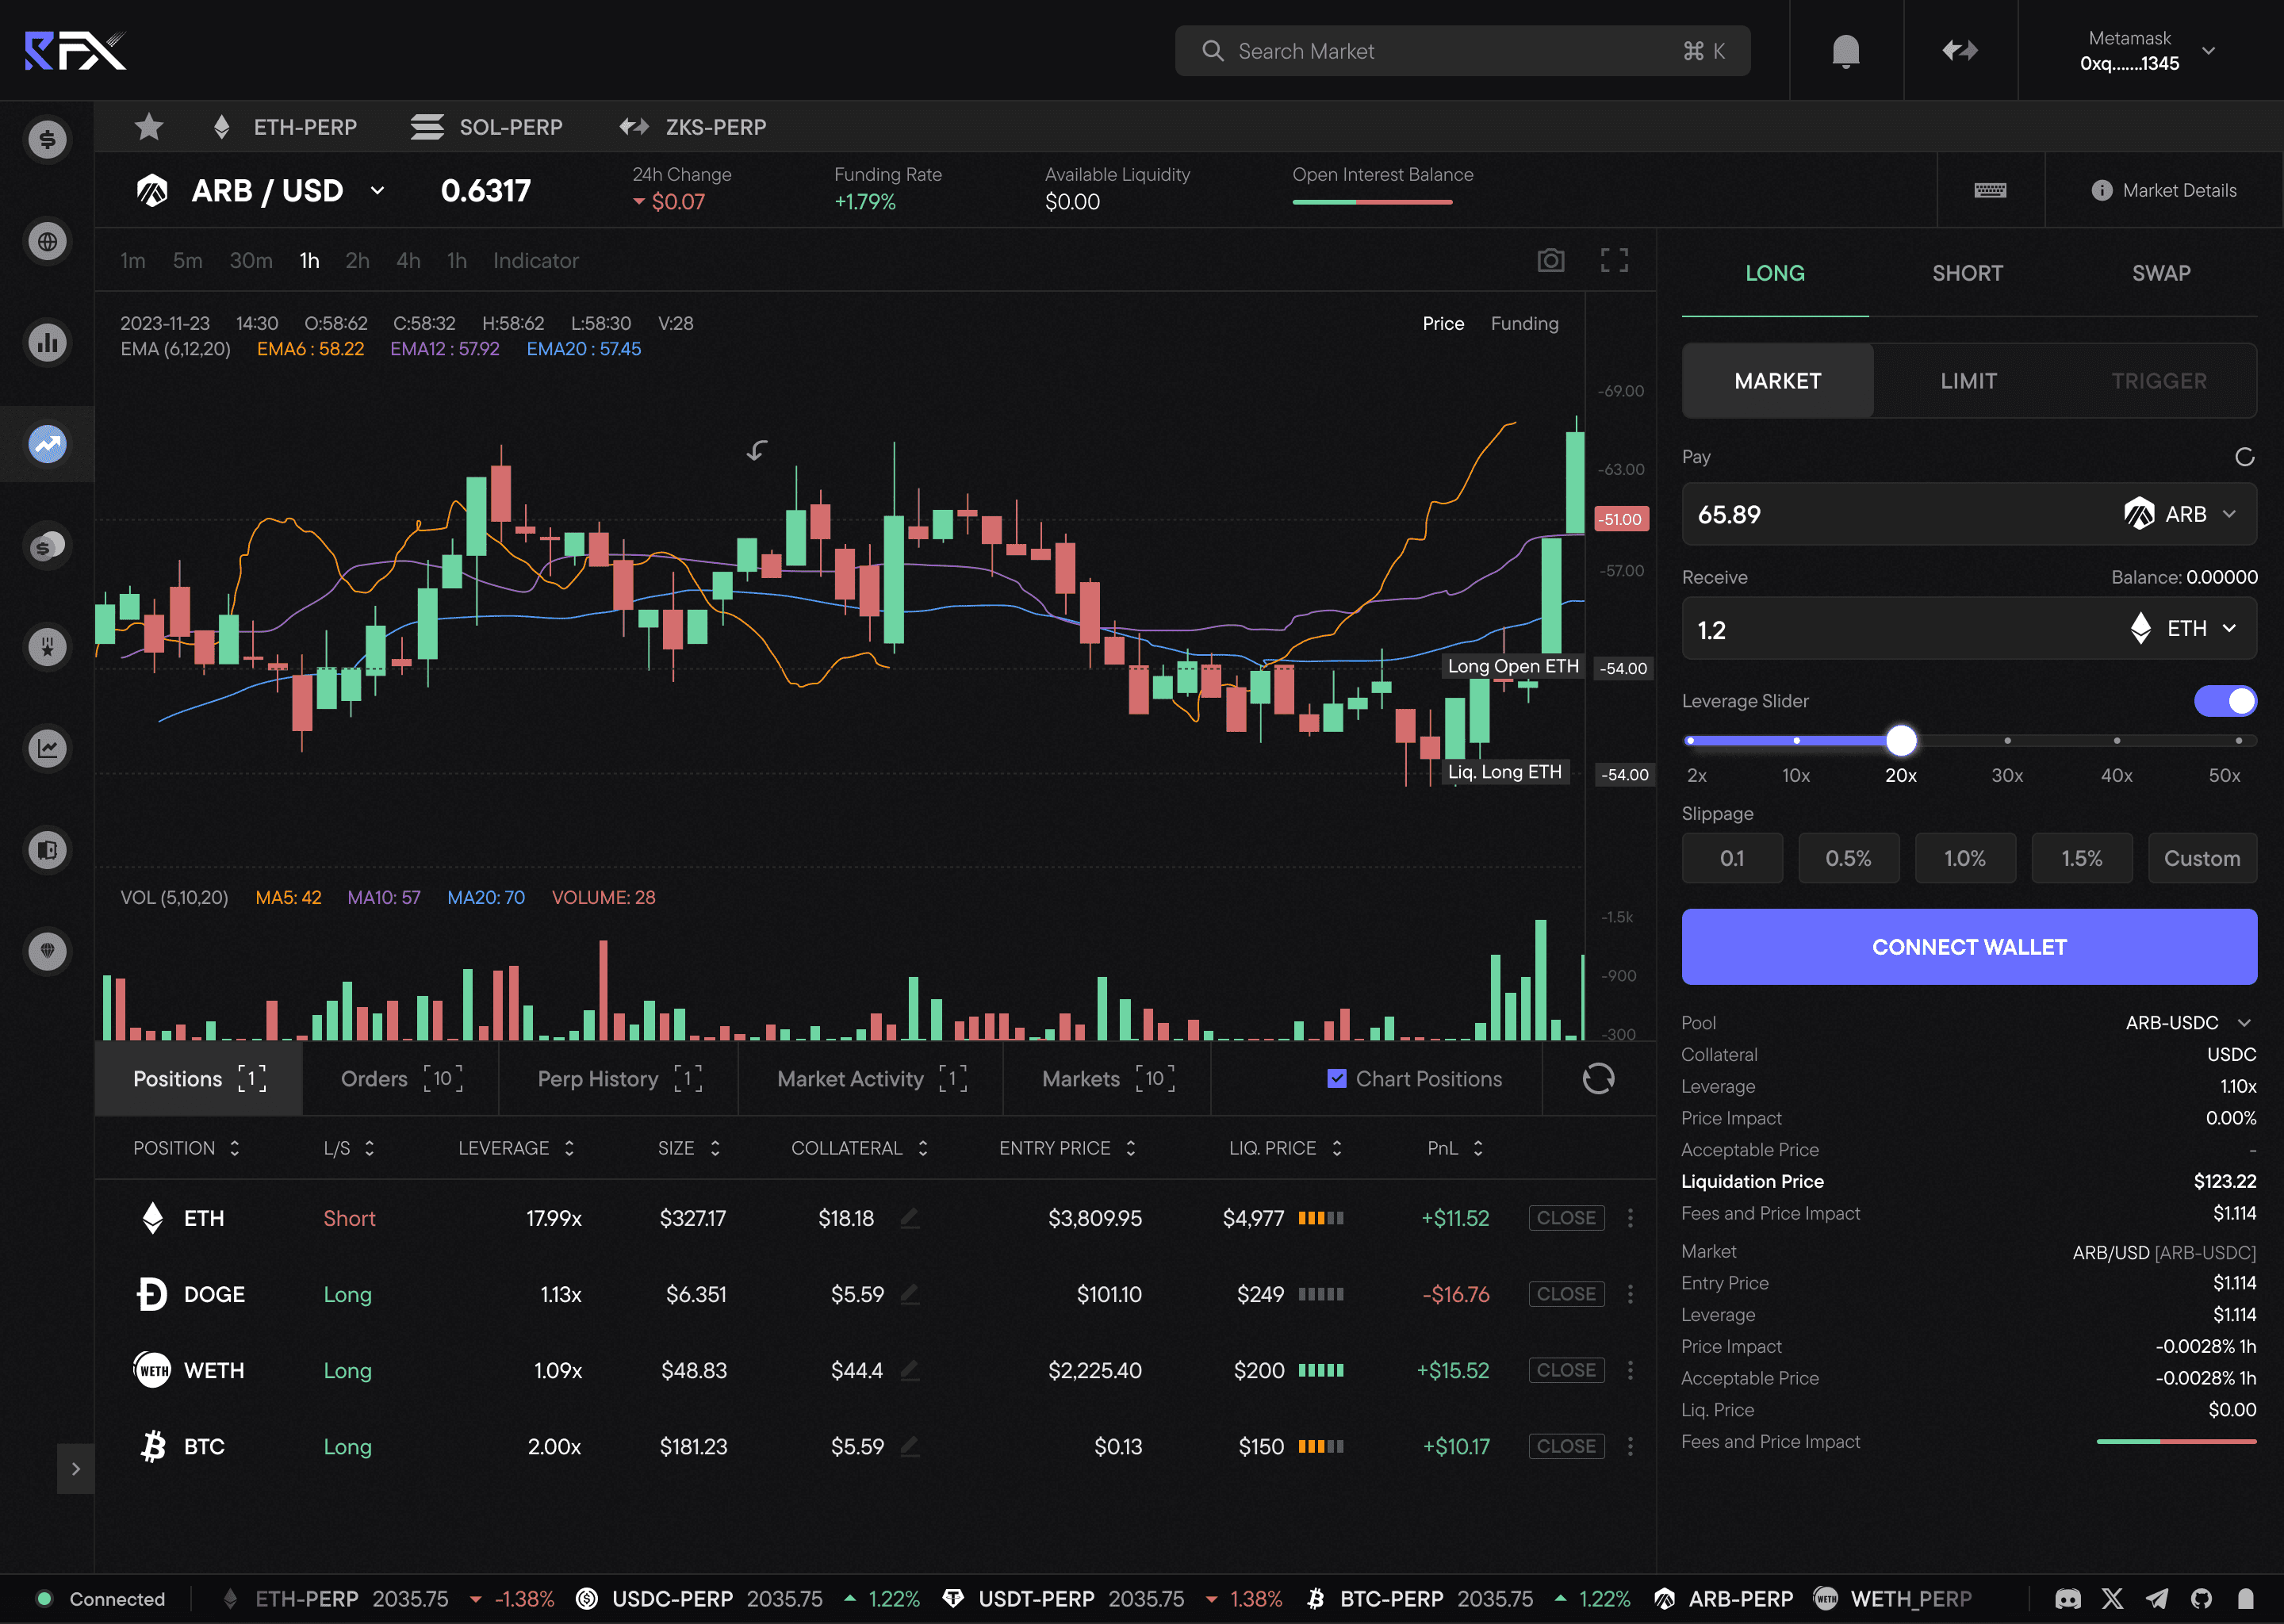Click the favorites star icon
Screen dimensions: 2284x1624
point(149,127)
